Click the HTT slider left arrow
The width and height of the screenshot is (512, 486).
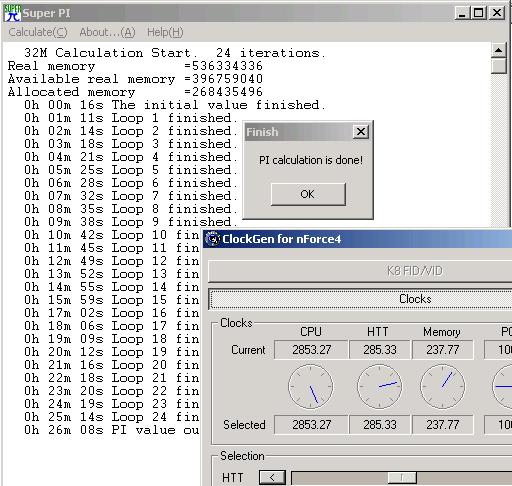pyautogui.click(x=272, y=478)
